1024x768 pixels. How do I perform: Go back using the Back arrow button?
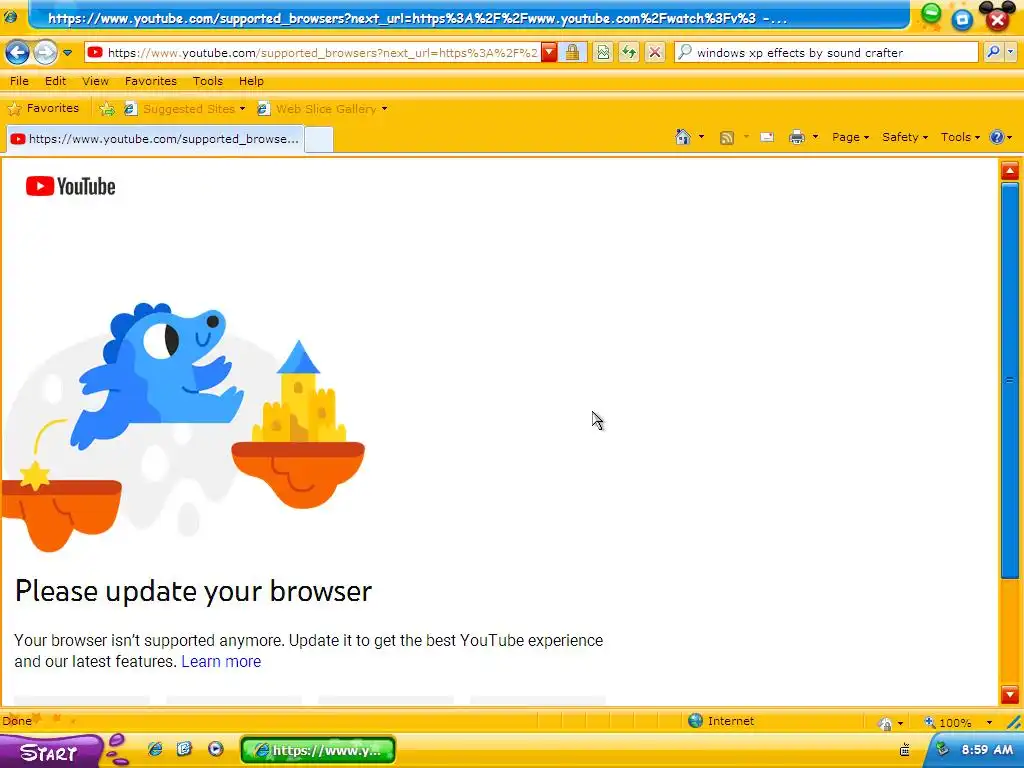18,52
